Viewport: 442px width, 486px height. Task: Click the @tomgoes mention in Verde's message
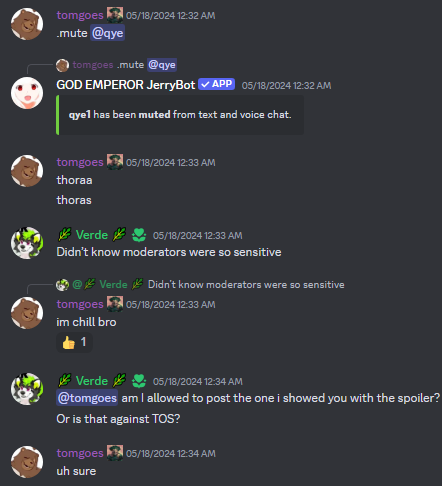tap(87, 398)
